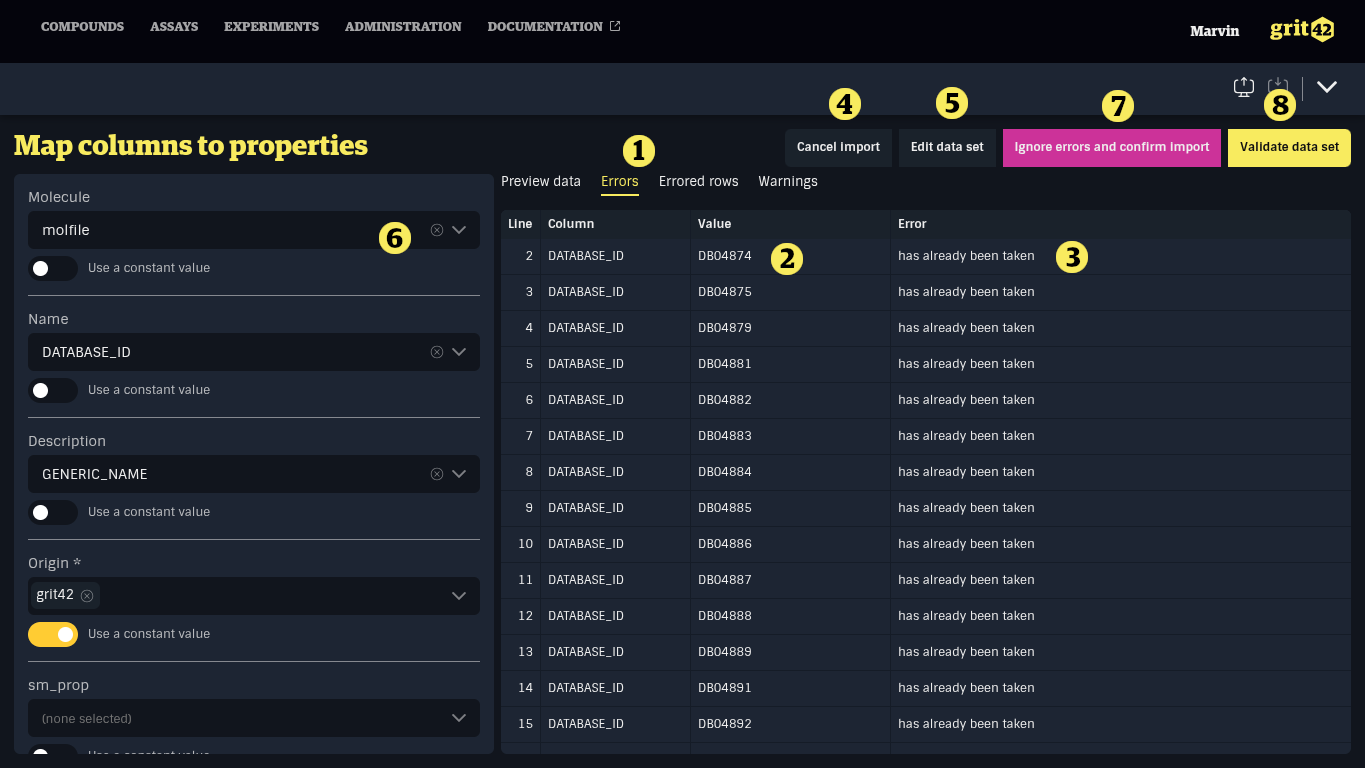The image size is (1365, 768).
Task: Click the Marvin user name
Action: pos(1214,31)
